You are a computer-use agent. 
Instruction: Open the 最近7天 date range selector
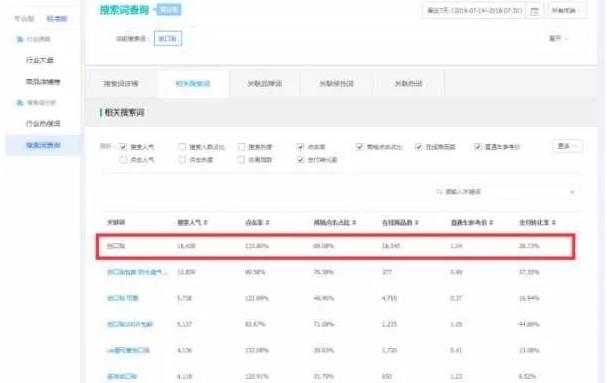475,11
